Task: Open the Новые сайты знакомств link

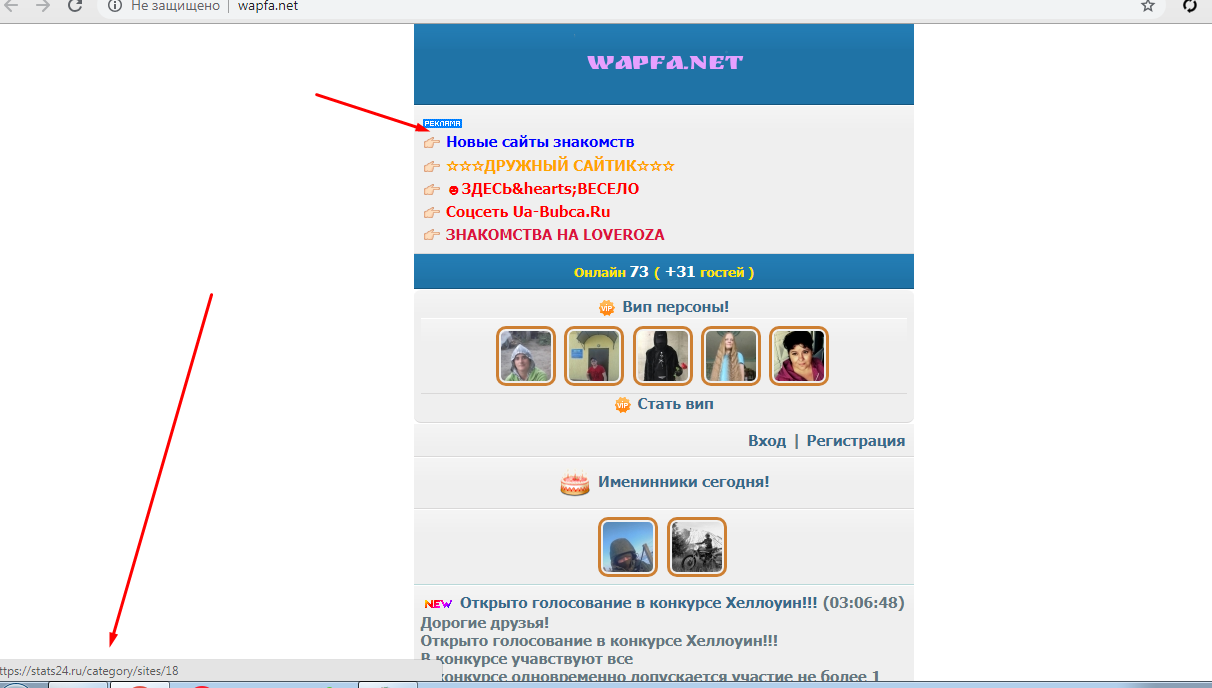Action: pyautogui.click(x=540, y=142)
